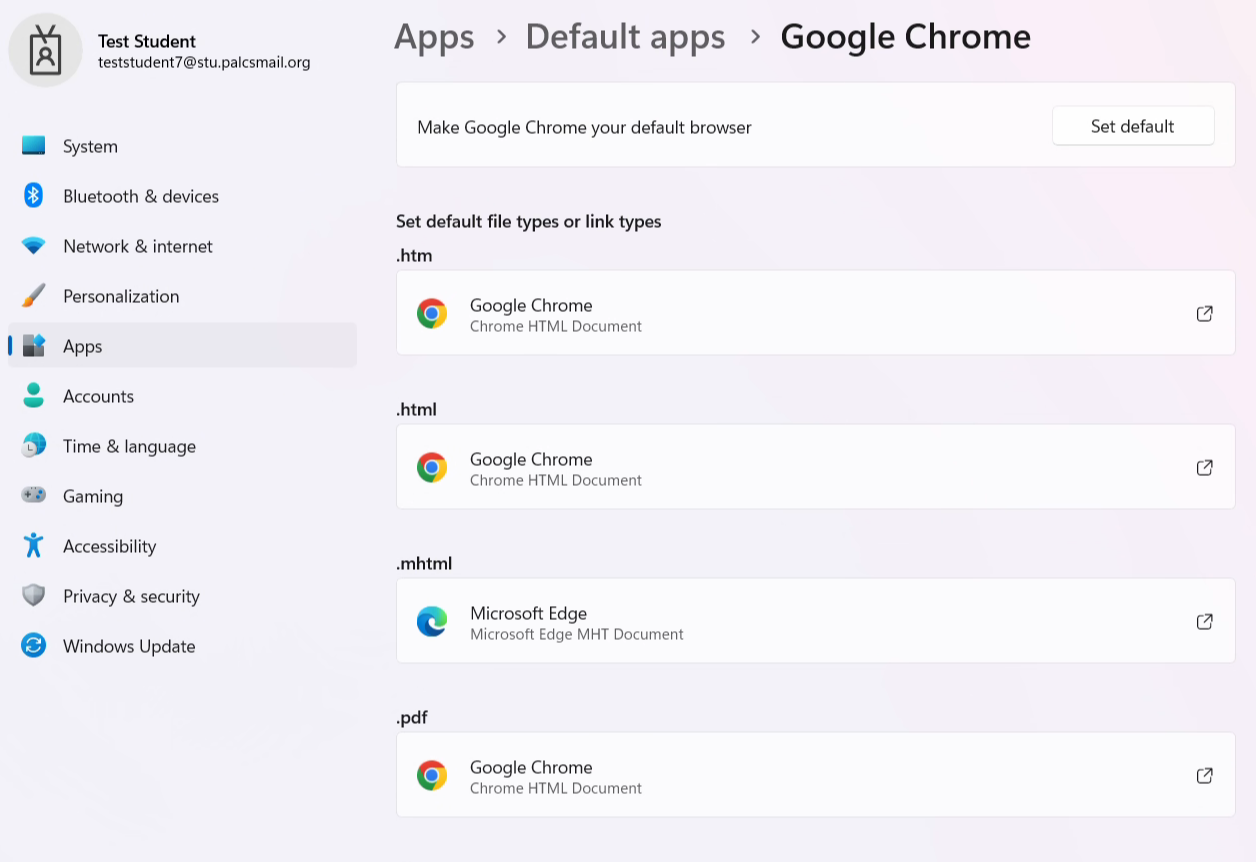Click the Privacy & security shield icon
This screenshot has width=1256, height=862.
pos(34,596)
